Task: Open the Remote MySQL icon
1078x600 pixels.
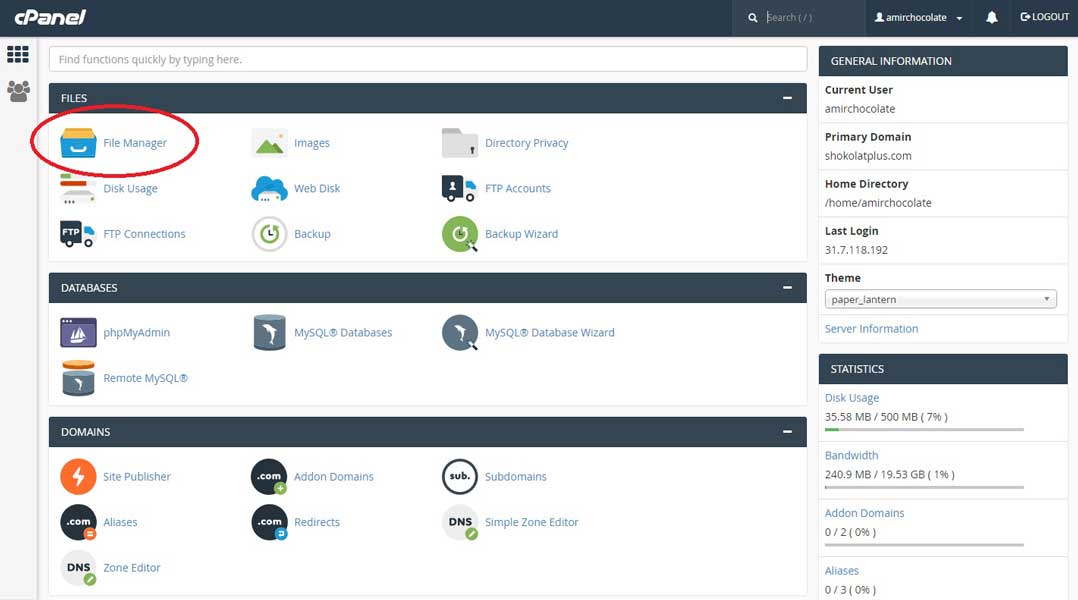Action: pyautogui.click(x=78, y=378)
